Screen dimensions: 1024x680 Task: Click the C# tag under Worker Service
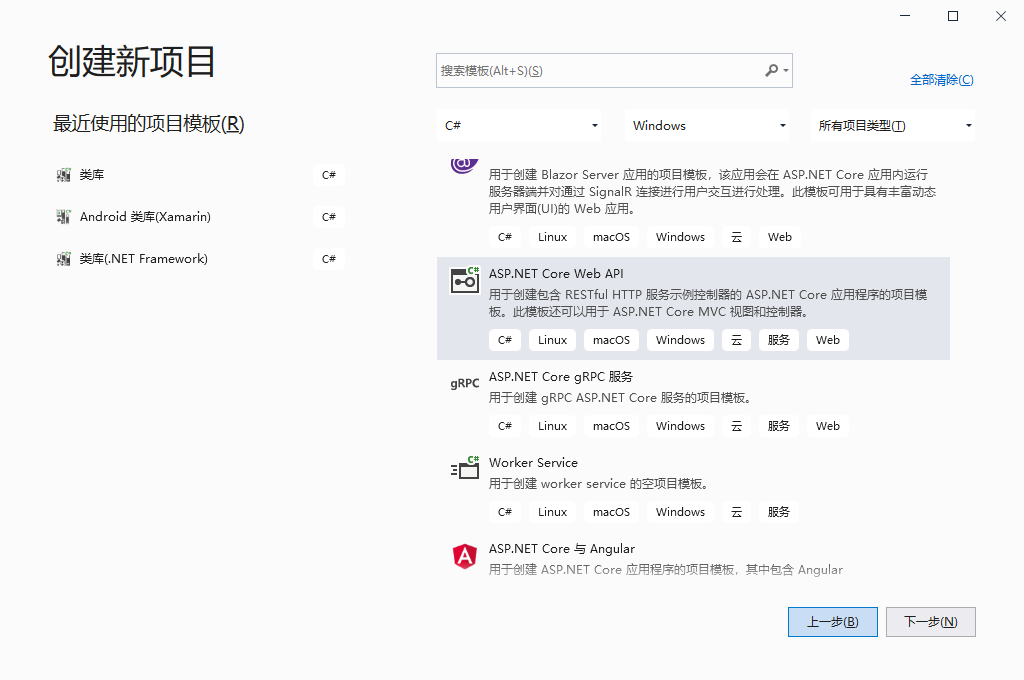(x=505, y=512)
